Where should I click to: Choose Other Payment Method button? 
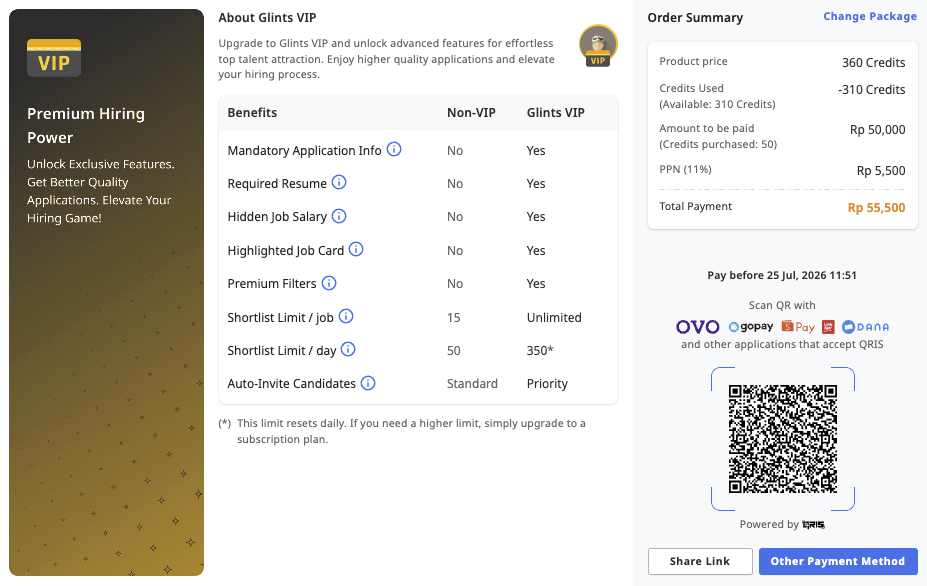[838, 561]
